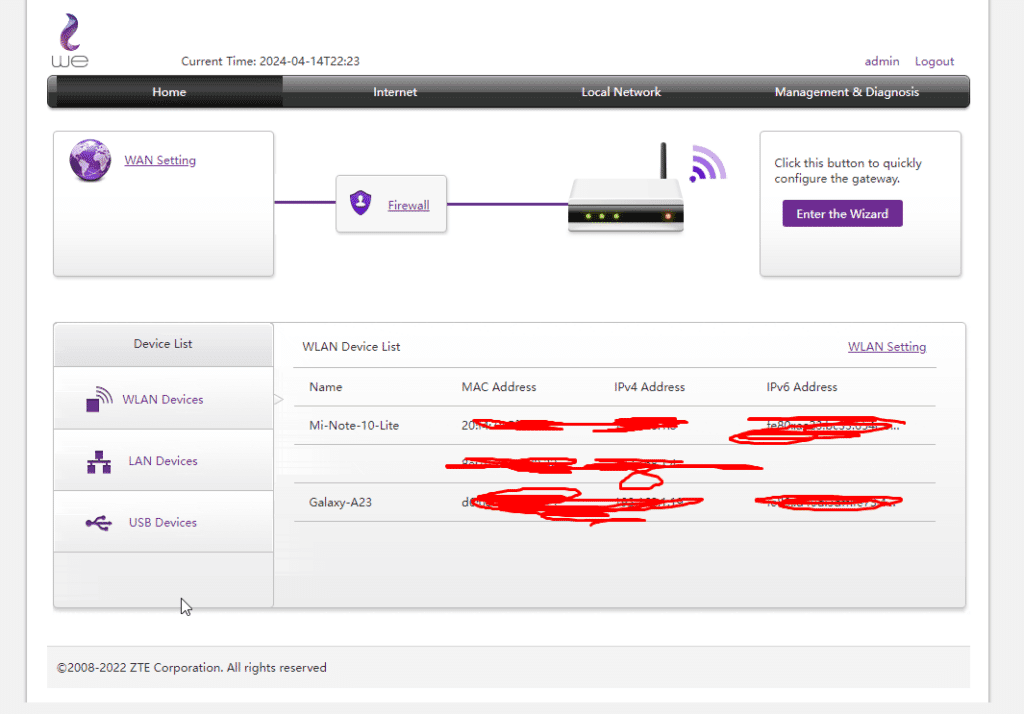The height and width of the screenshot is (714, 1024).
Task: Click the Logout link
Action: pos(934,61)
